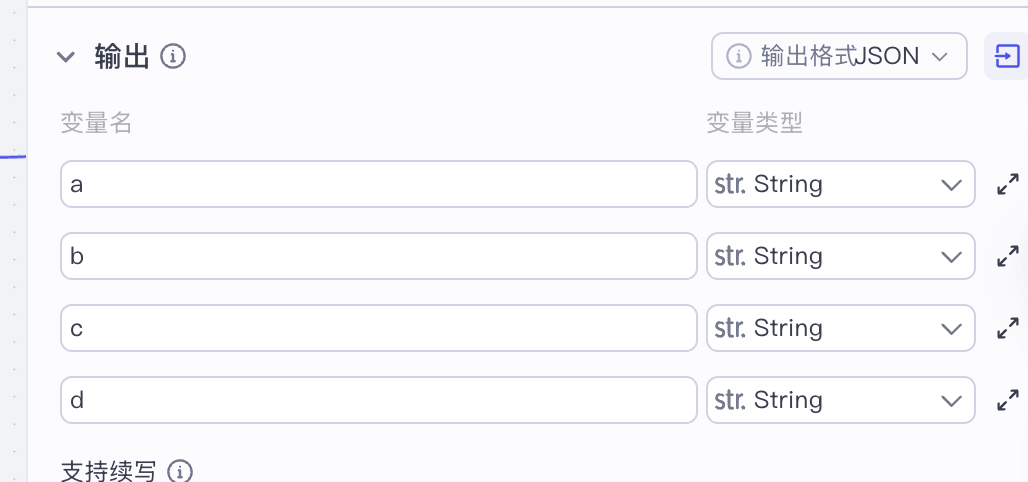This screenshot has width=1028, height=482.
Task: Click the variable name field containing b
Action: point(378,257)
